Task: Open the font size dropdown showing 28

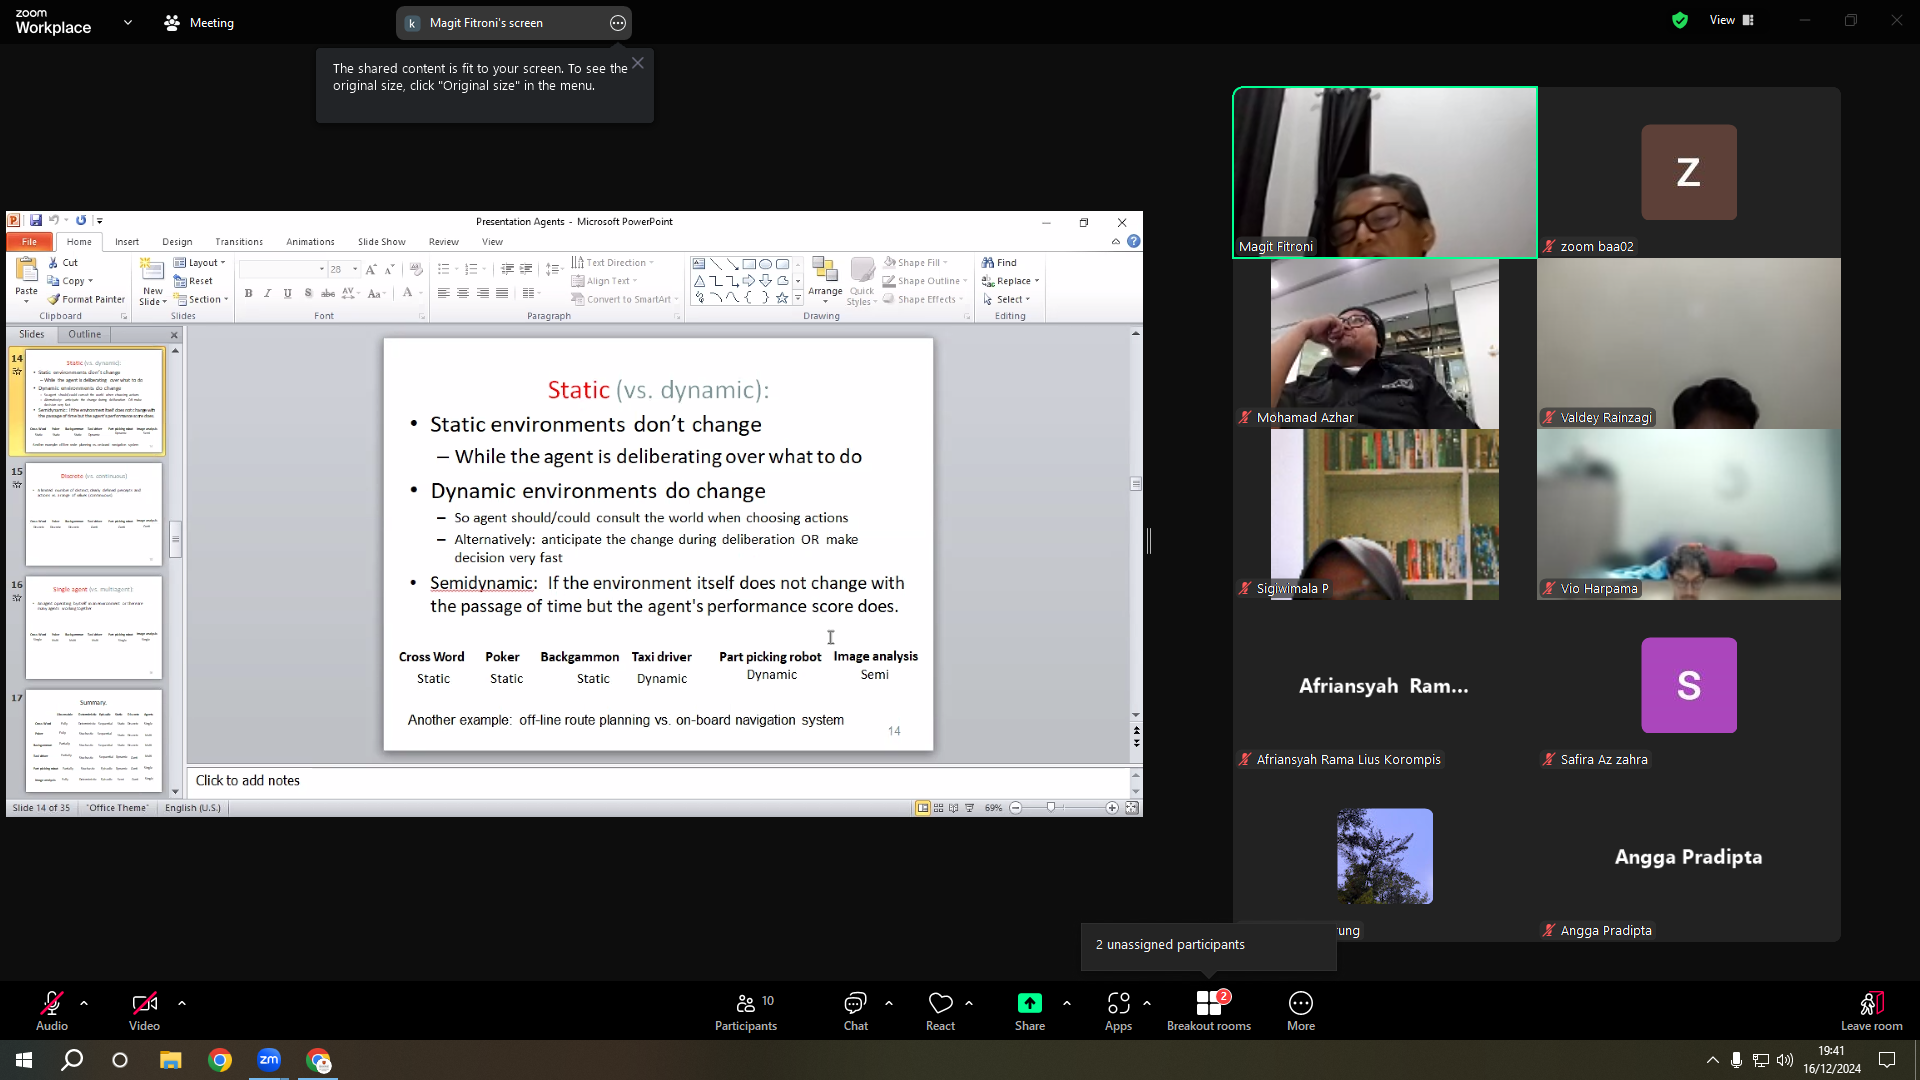Action: (355, 269)
